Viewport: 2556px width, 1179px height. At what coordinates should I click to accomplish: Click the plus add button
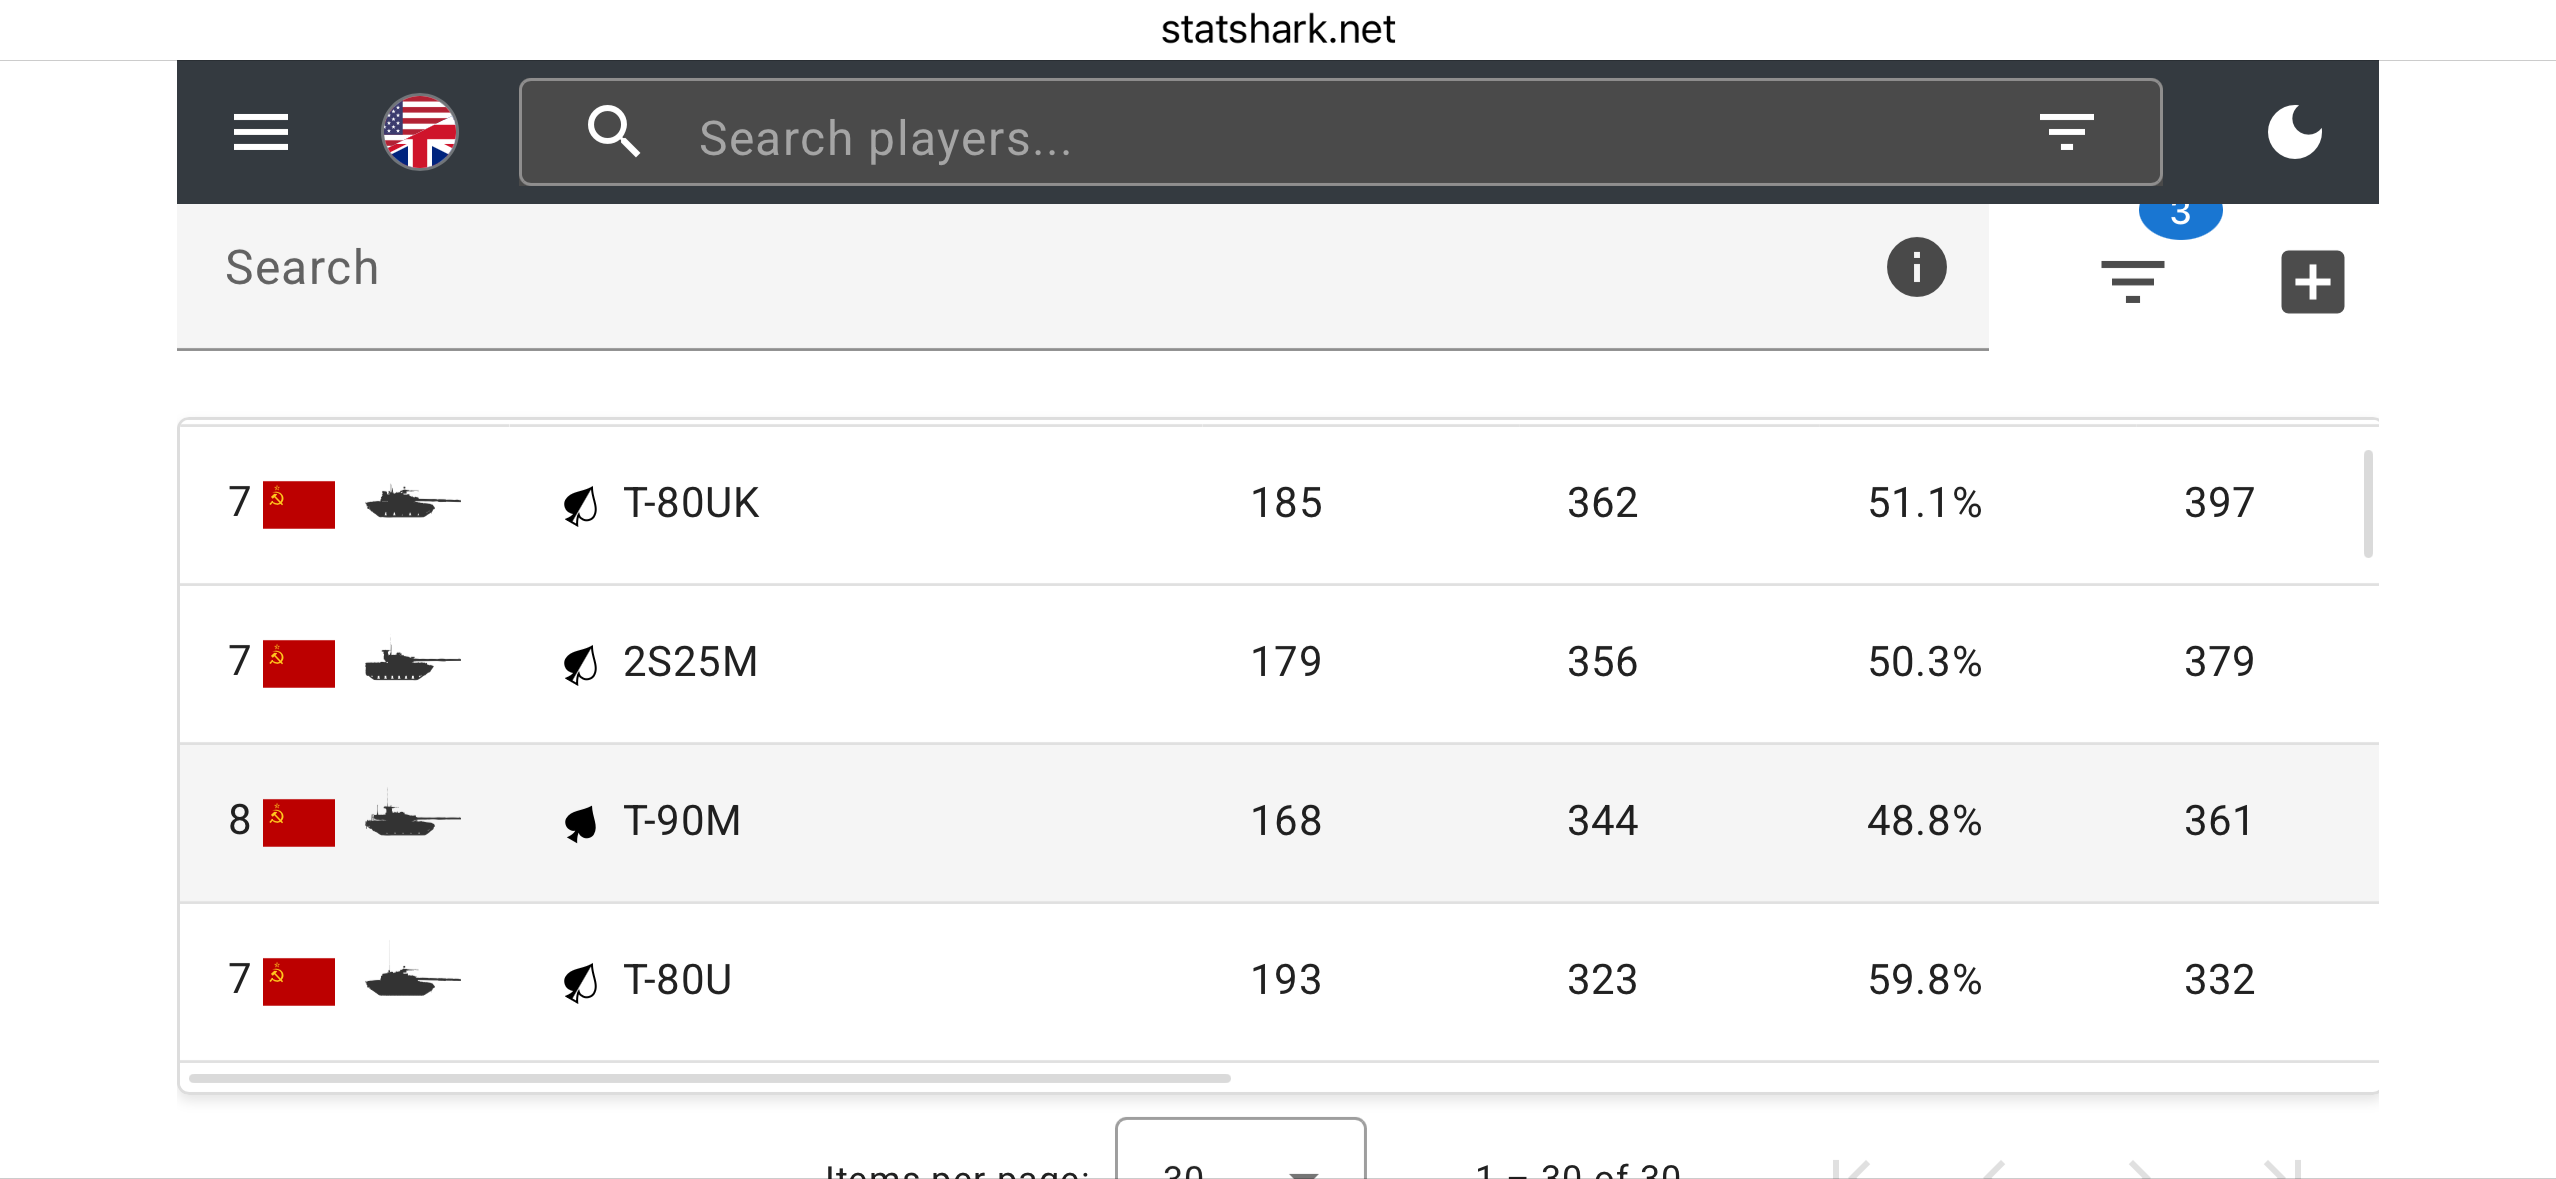coord(2312,282)
